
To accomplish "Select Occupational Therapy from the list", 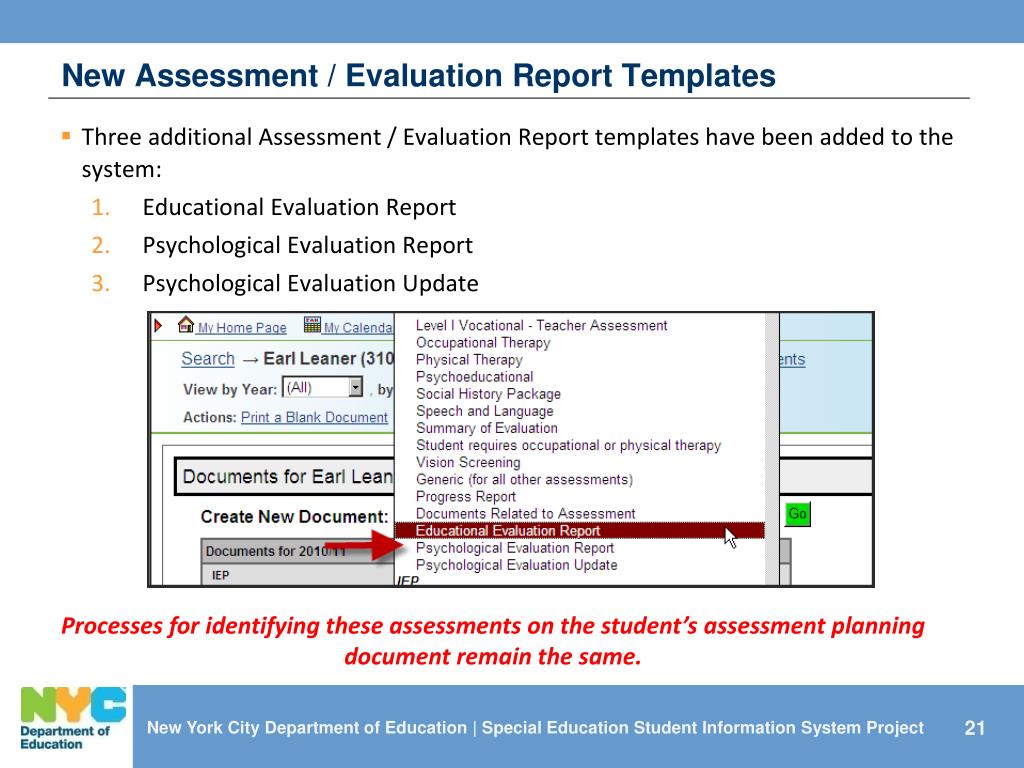I will 483,342.
